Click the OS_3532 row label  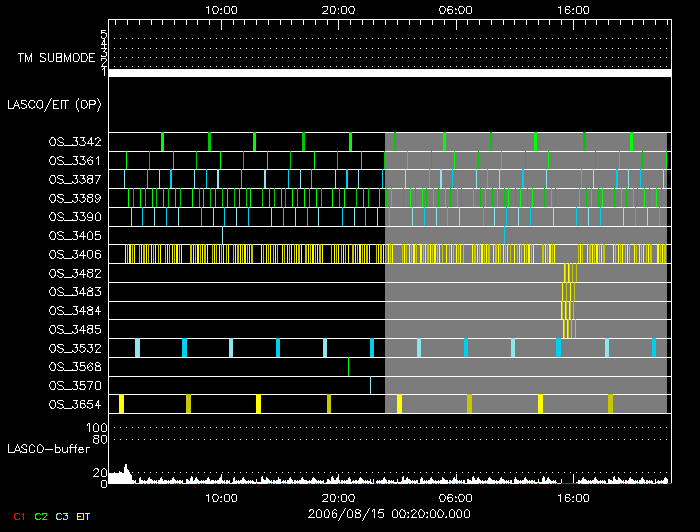75,348
